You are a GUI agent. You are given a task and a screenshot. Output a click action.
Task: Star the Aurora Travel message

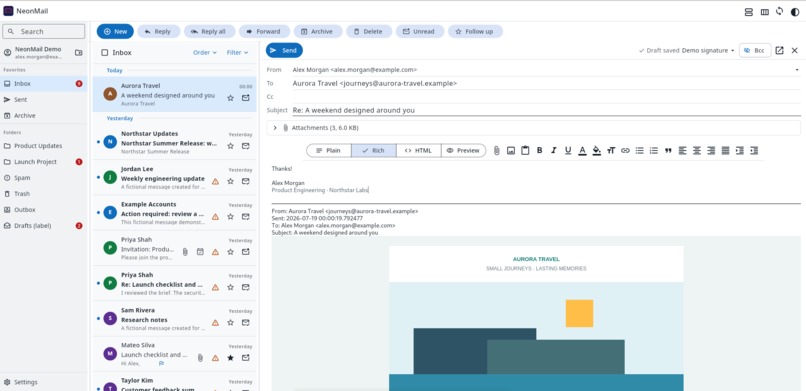[230, 98]
